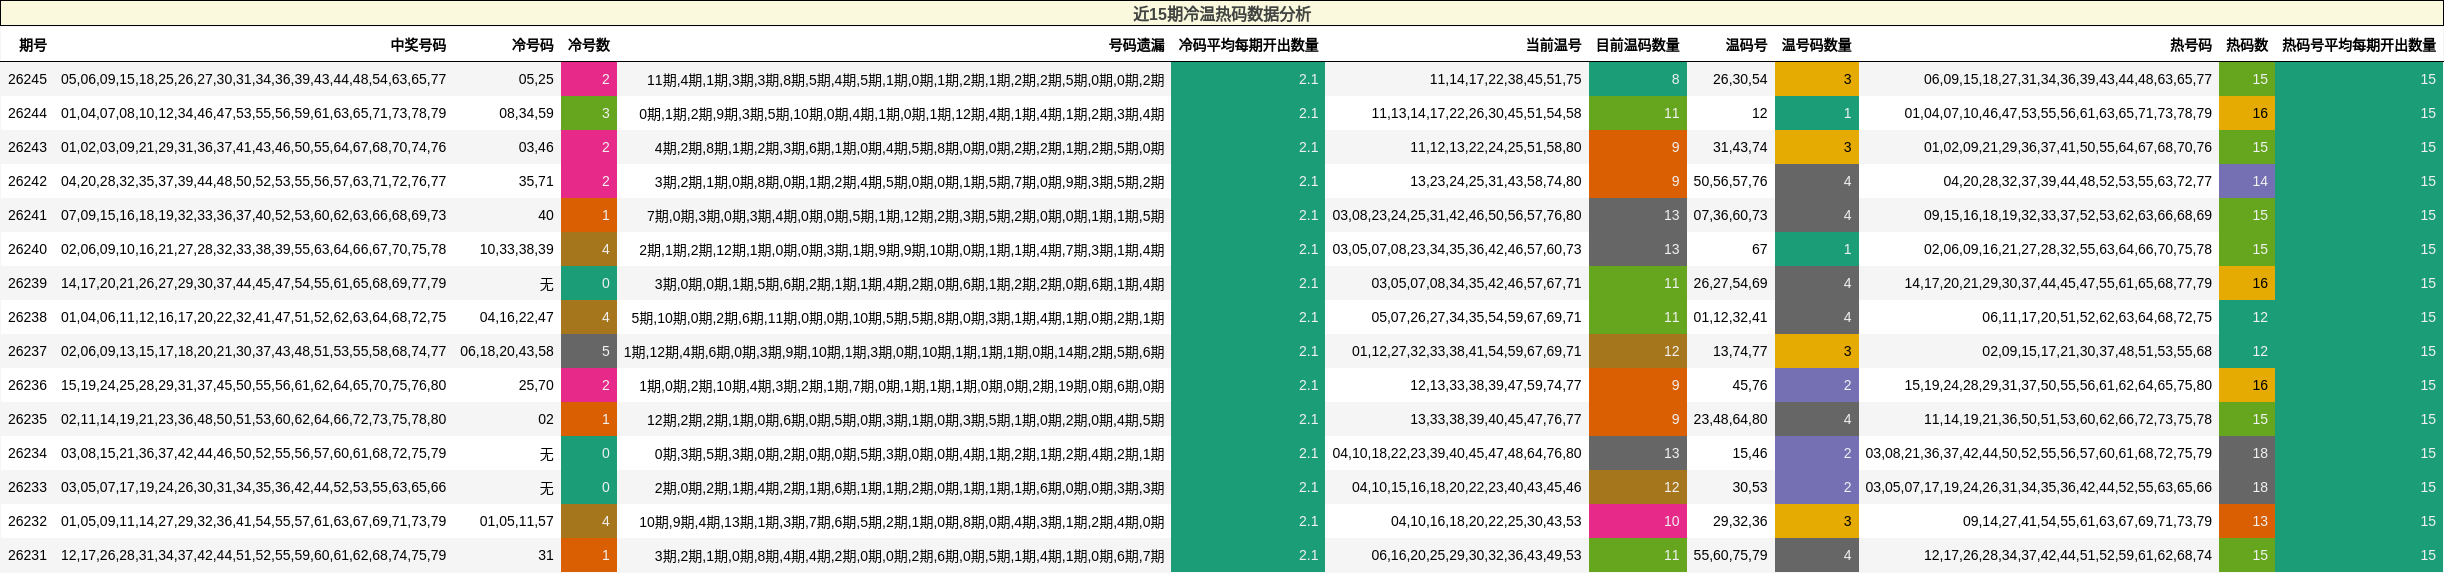This screenshot has width=2444, height=573.
Task: Click hot numbers beginning 09,14,27,41,54
Action: click(2087, 521)
